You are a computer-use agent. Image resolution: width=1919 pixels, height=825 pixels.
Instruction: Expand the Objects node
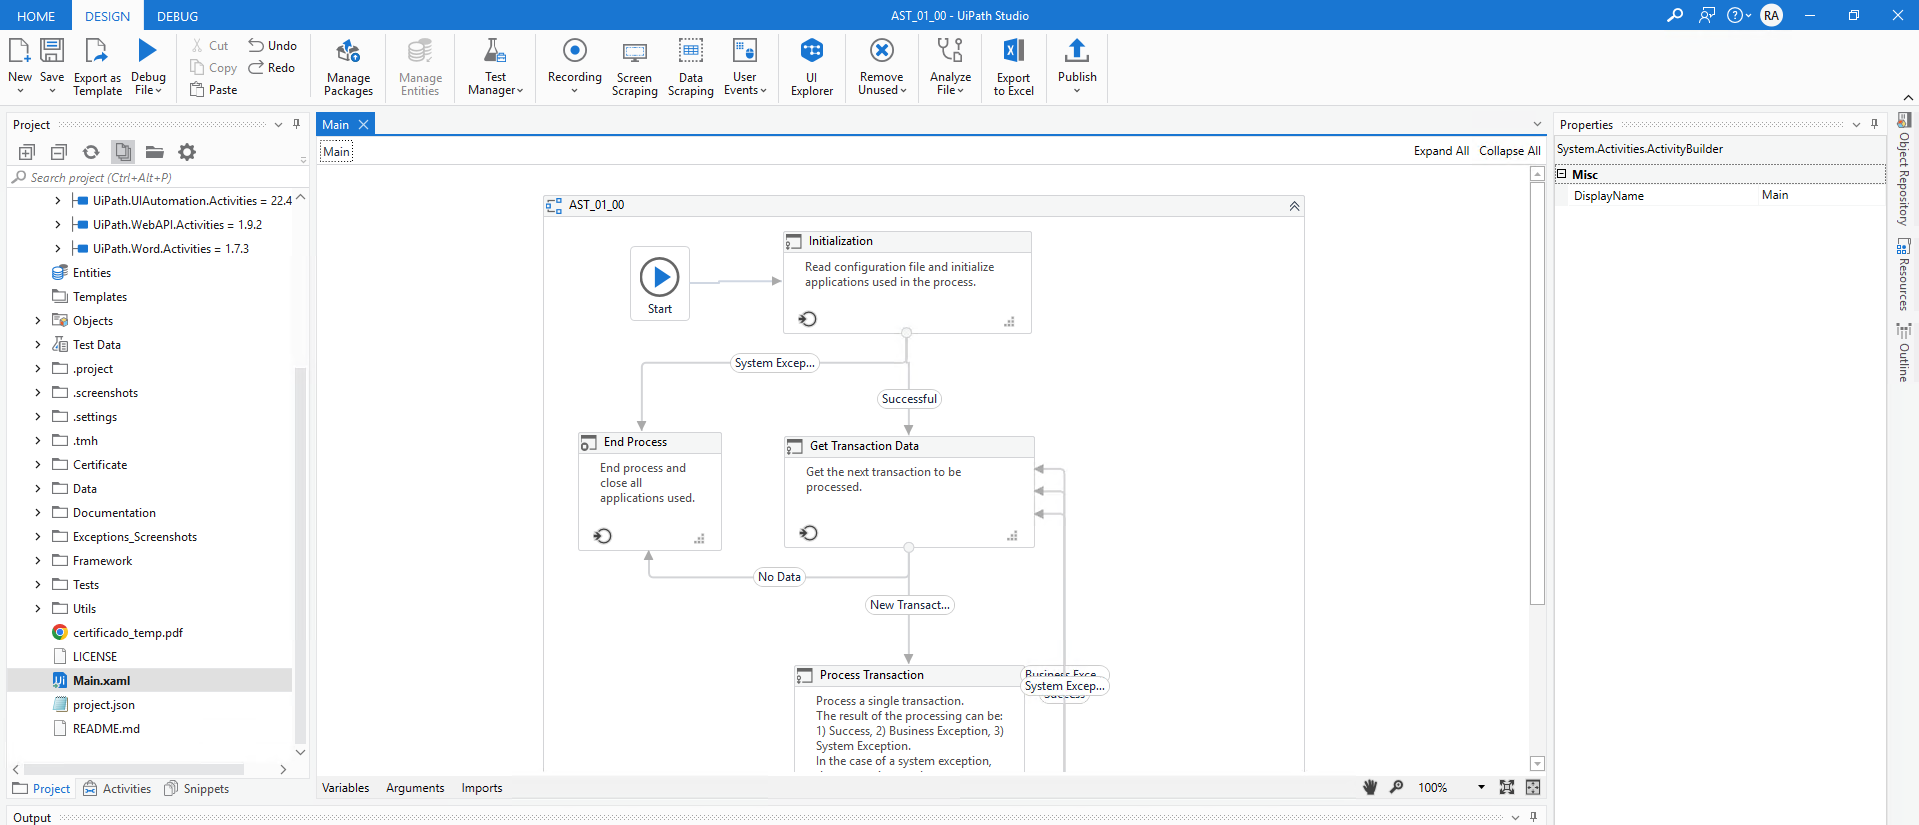coord(38,321)
